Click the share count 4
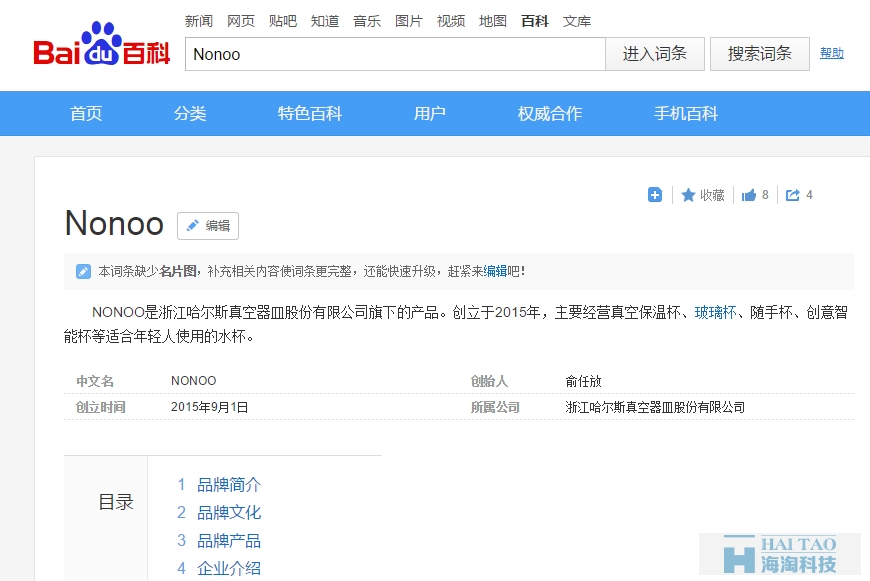The height and width of the screenshot is (581, 870). point(809,195)
